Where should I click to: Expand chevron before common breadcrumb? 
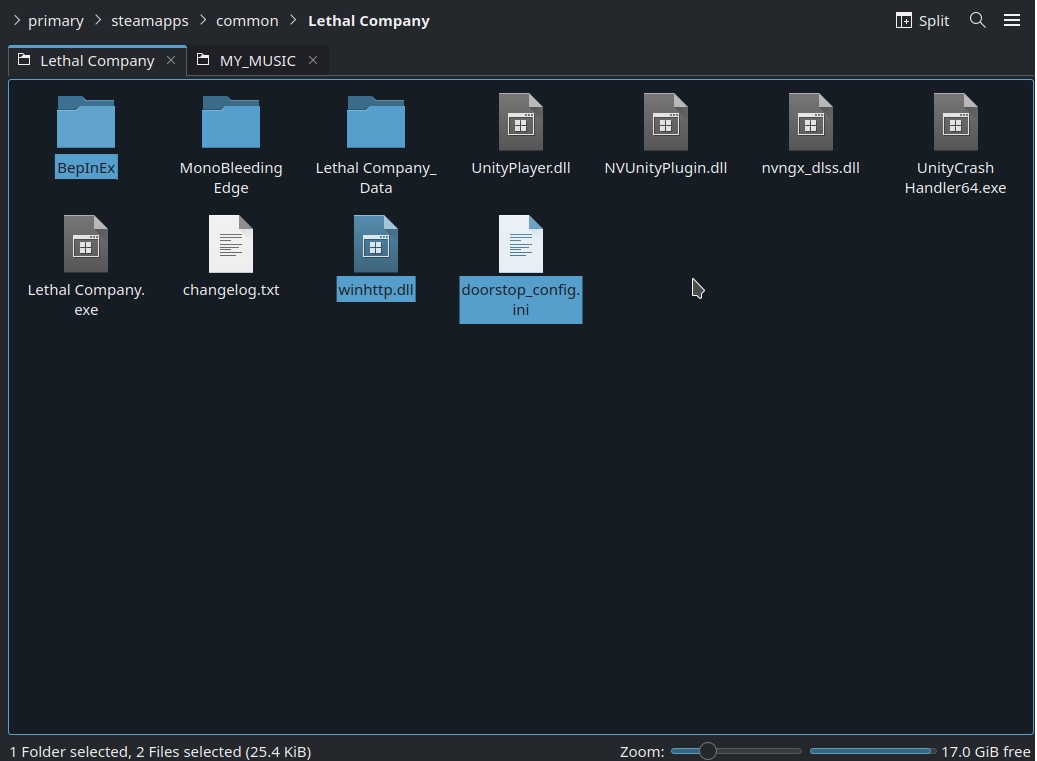[x=203, y=20]
